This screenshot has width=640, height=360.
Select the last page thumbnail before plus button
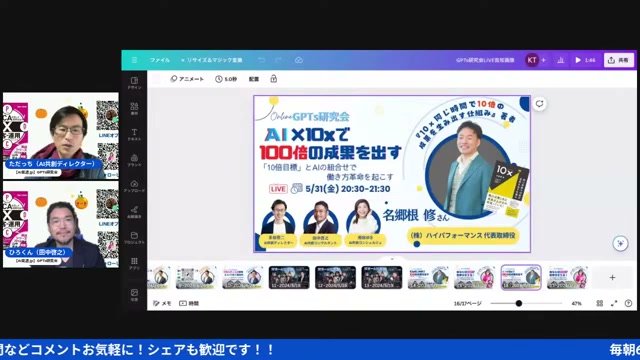(x=567, y=278)
